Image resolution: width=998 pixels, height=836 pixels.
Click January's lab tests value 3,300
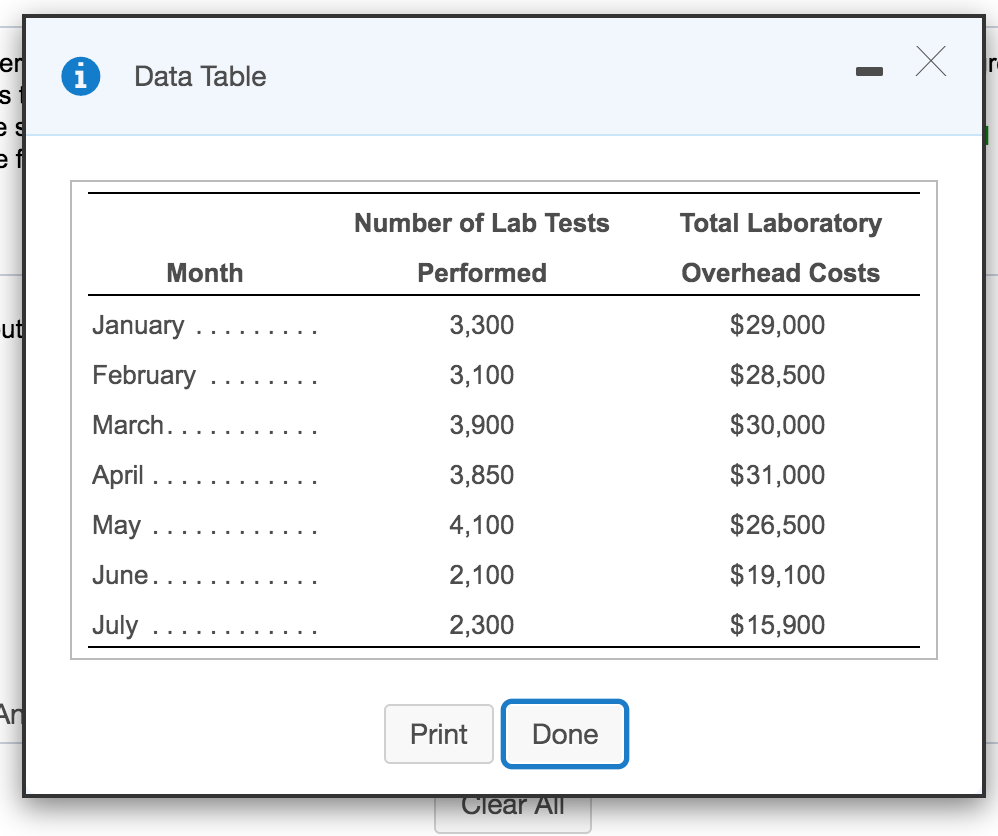[482, 325]
